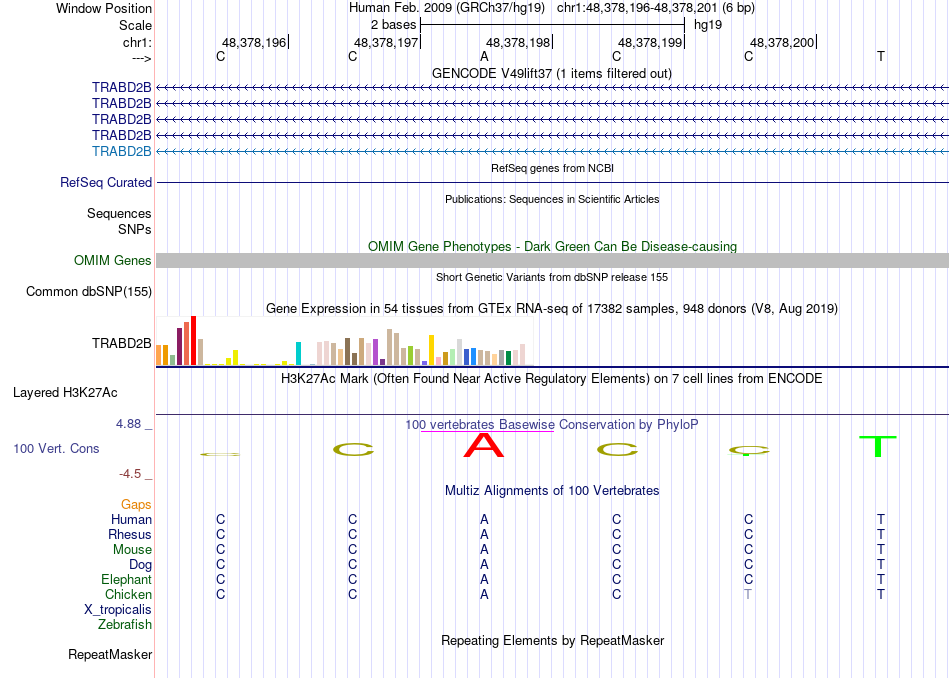Image resolution: width=950 pixels, height=678 pixels.
Task: Click the tallest red bar in GTEx chart
Action: [x=193, y=341]
